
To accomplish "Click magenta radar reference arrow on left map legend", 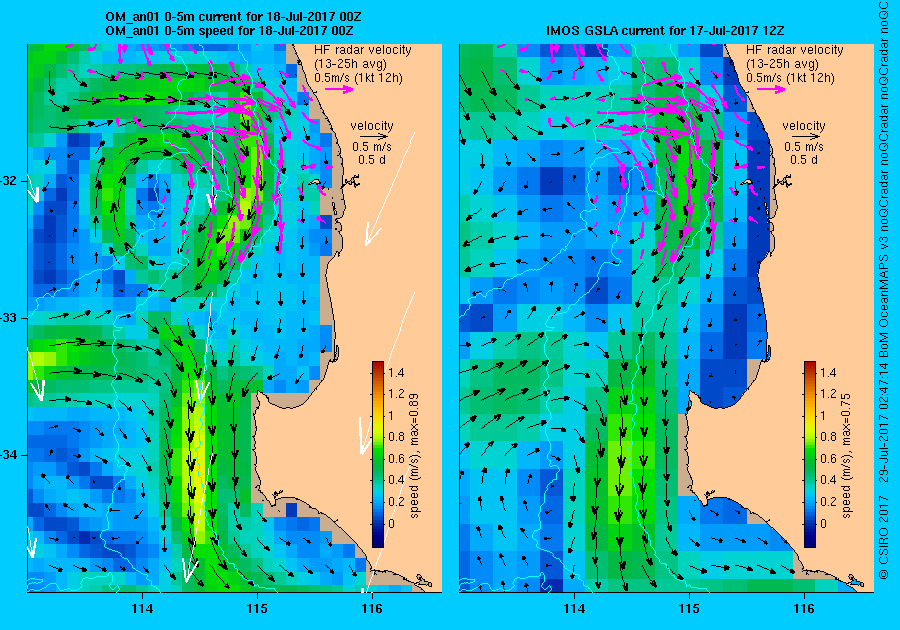I will point(339,89).
